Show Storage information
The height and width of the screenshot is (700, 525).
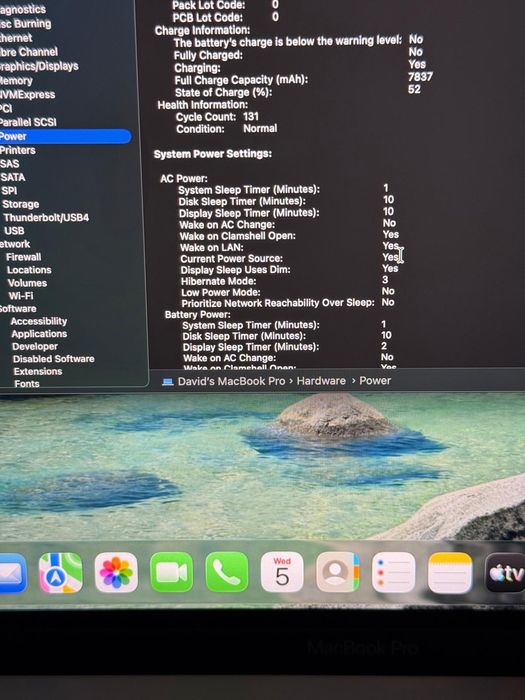coord(21,204)
